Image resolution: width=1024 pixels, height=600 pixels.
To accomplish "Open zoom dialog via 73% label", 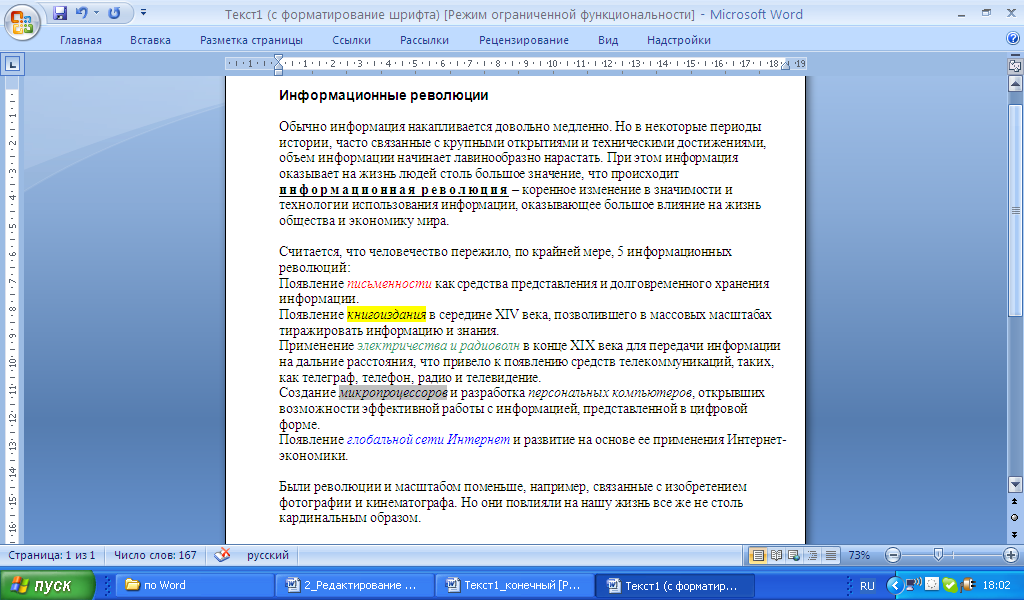I will [859, 555].
